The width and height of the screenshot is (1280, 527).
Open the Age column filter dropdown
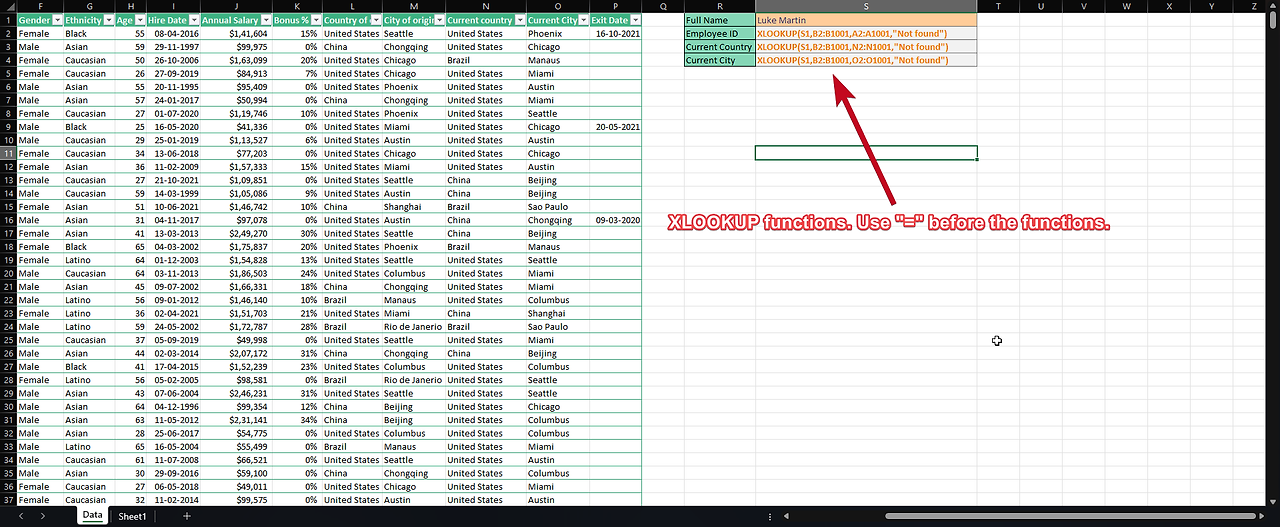tap(141, 20)
